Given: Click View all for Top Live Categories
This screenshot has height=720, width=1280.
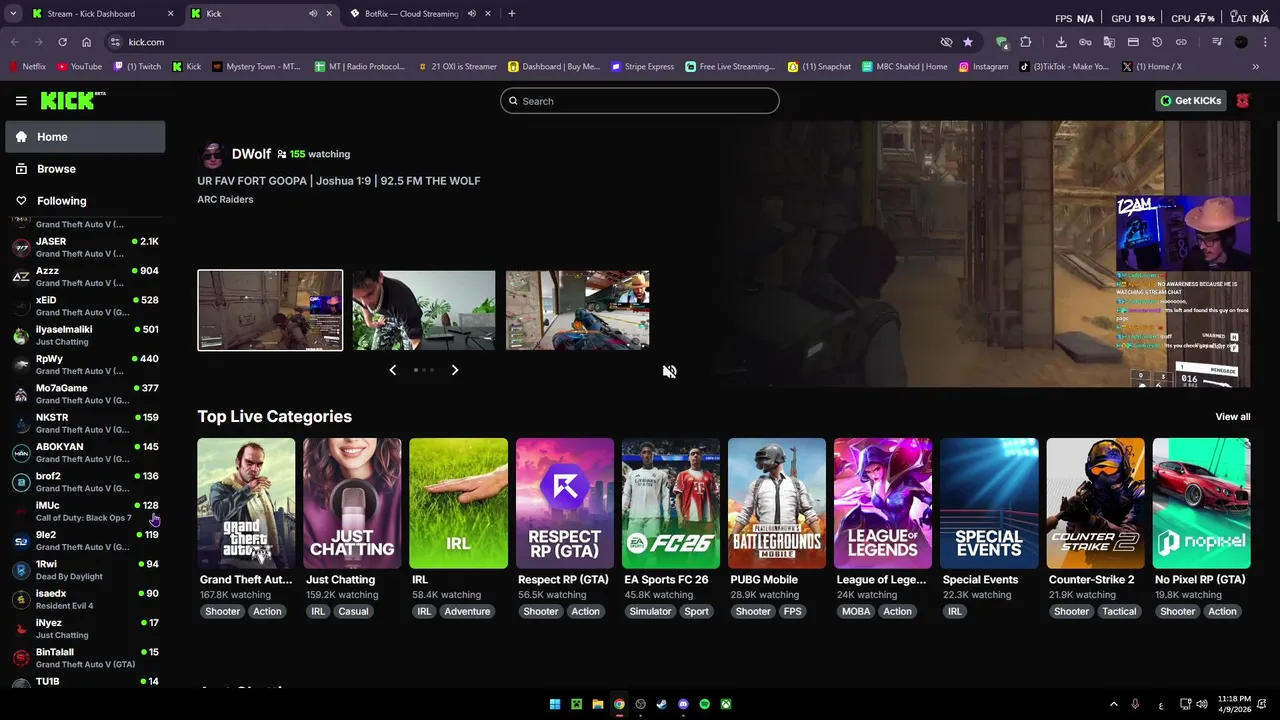Looking at the screenshot, I should click(1232, 417).
